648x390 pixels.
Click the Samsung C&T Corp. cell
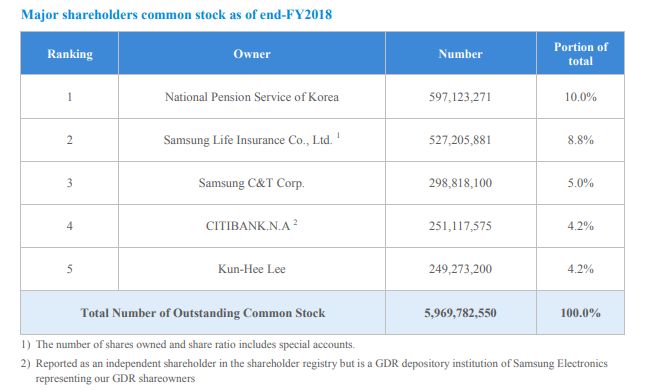pyautogui.click(x=252, y=183)
